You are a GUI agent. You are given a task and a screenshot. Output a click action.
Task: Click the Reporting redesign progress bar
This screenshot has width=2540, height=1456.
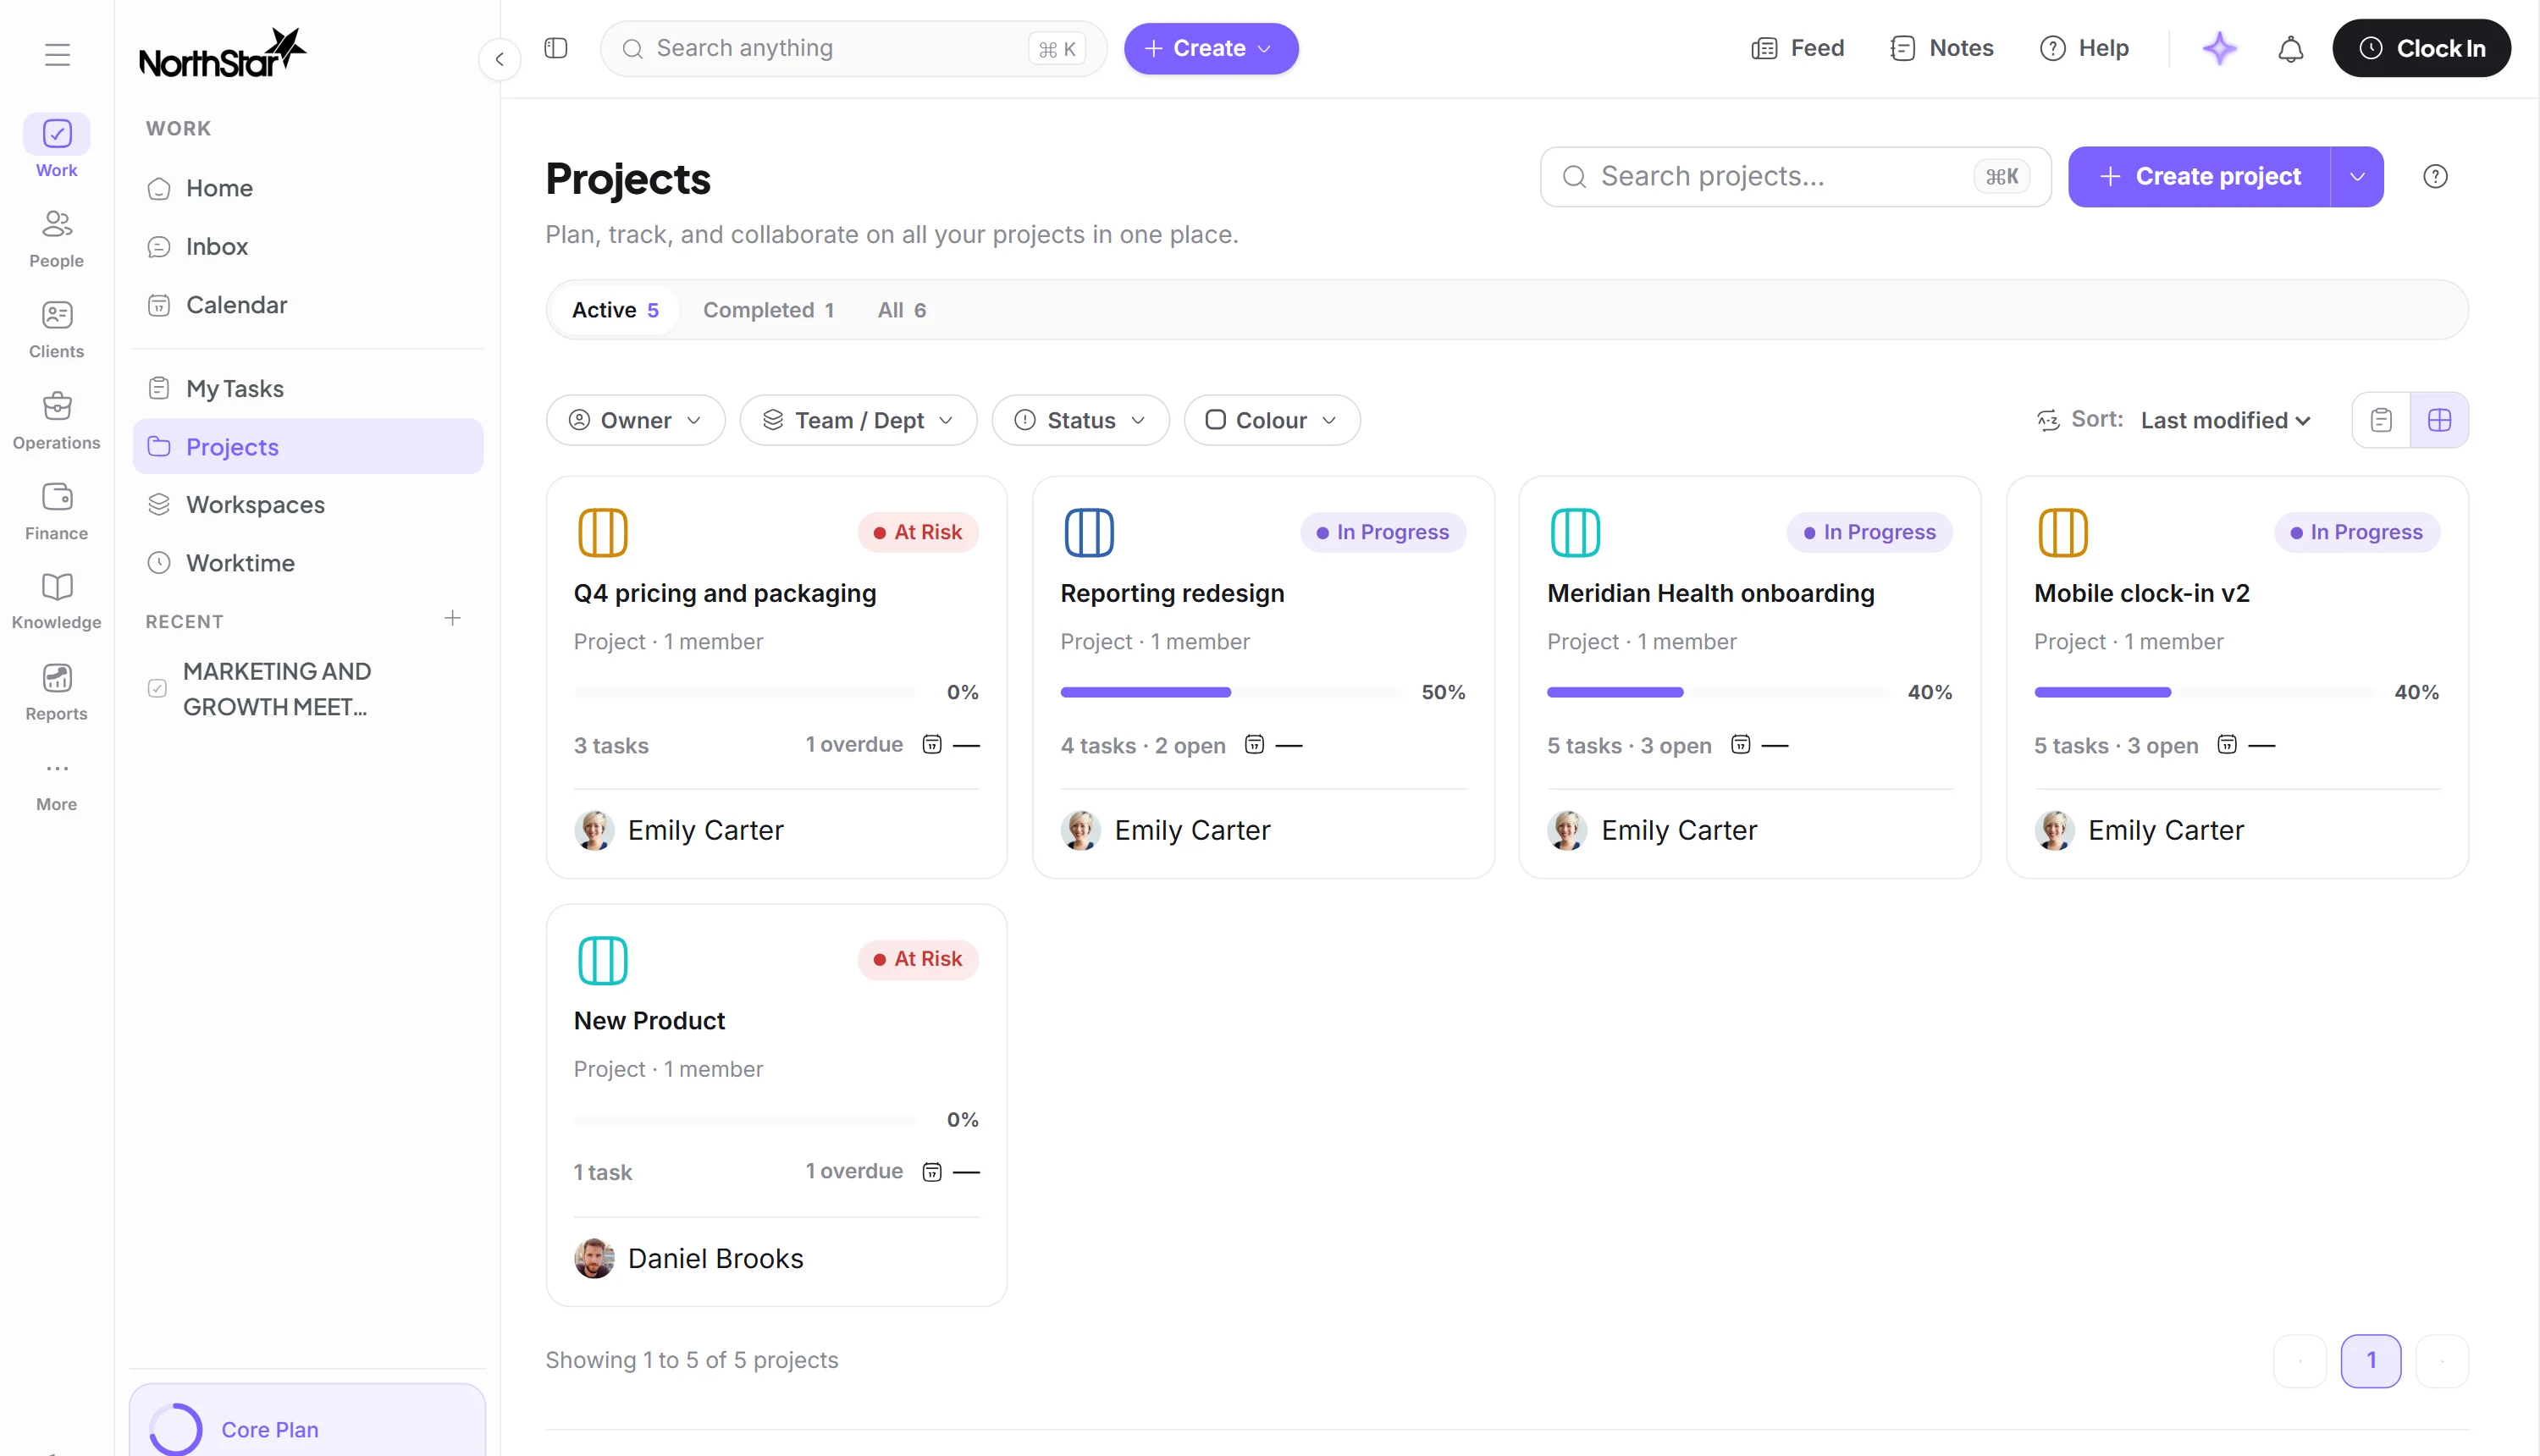1230,692
